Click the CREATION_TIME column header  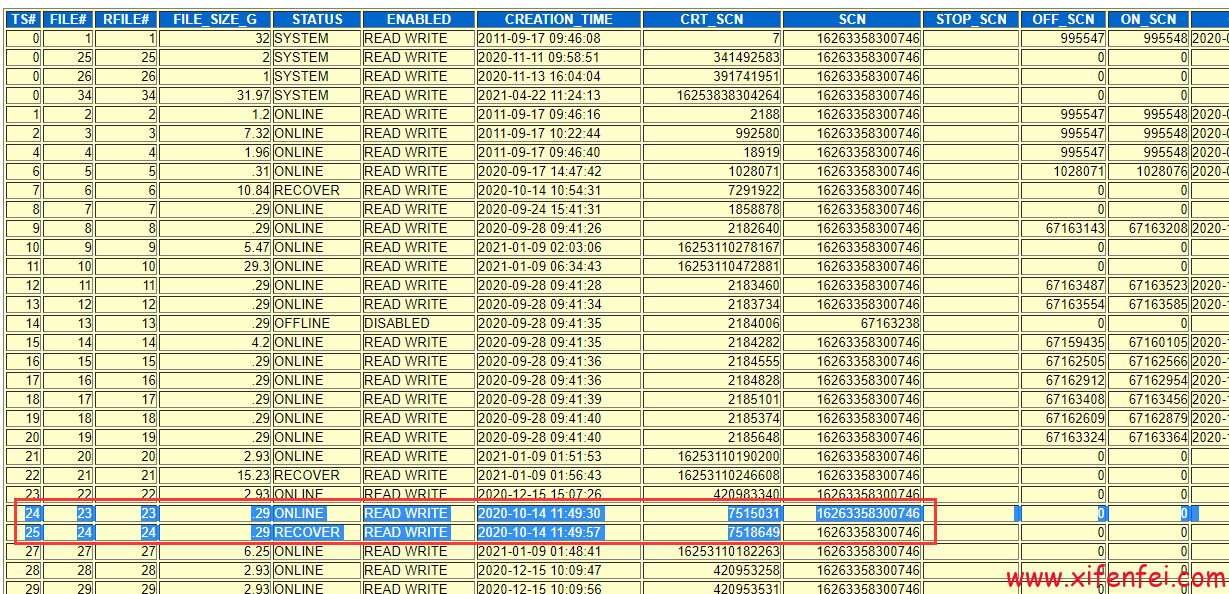tap(558, 19)
